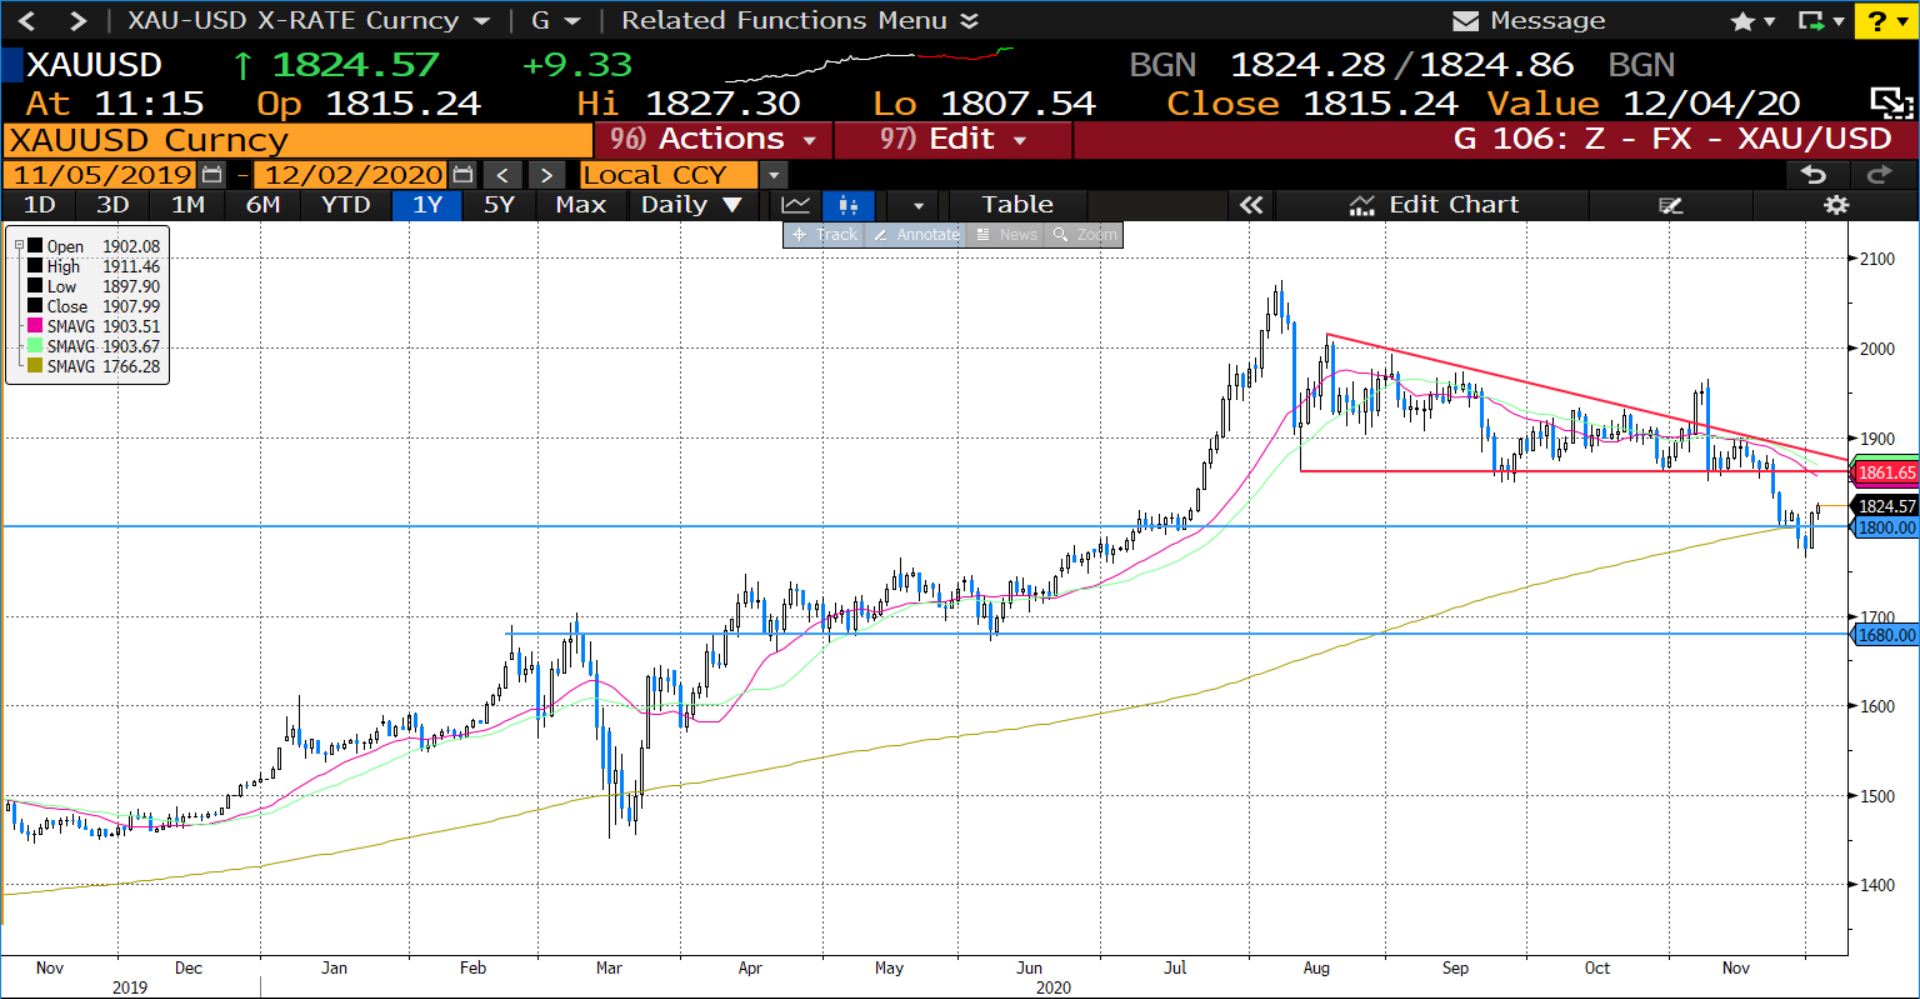Activate the Zoom tool
This screenshot has height=999, width=1920.
point(1084,234)
